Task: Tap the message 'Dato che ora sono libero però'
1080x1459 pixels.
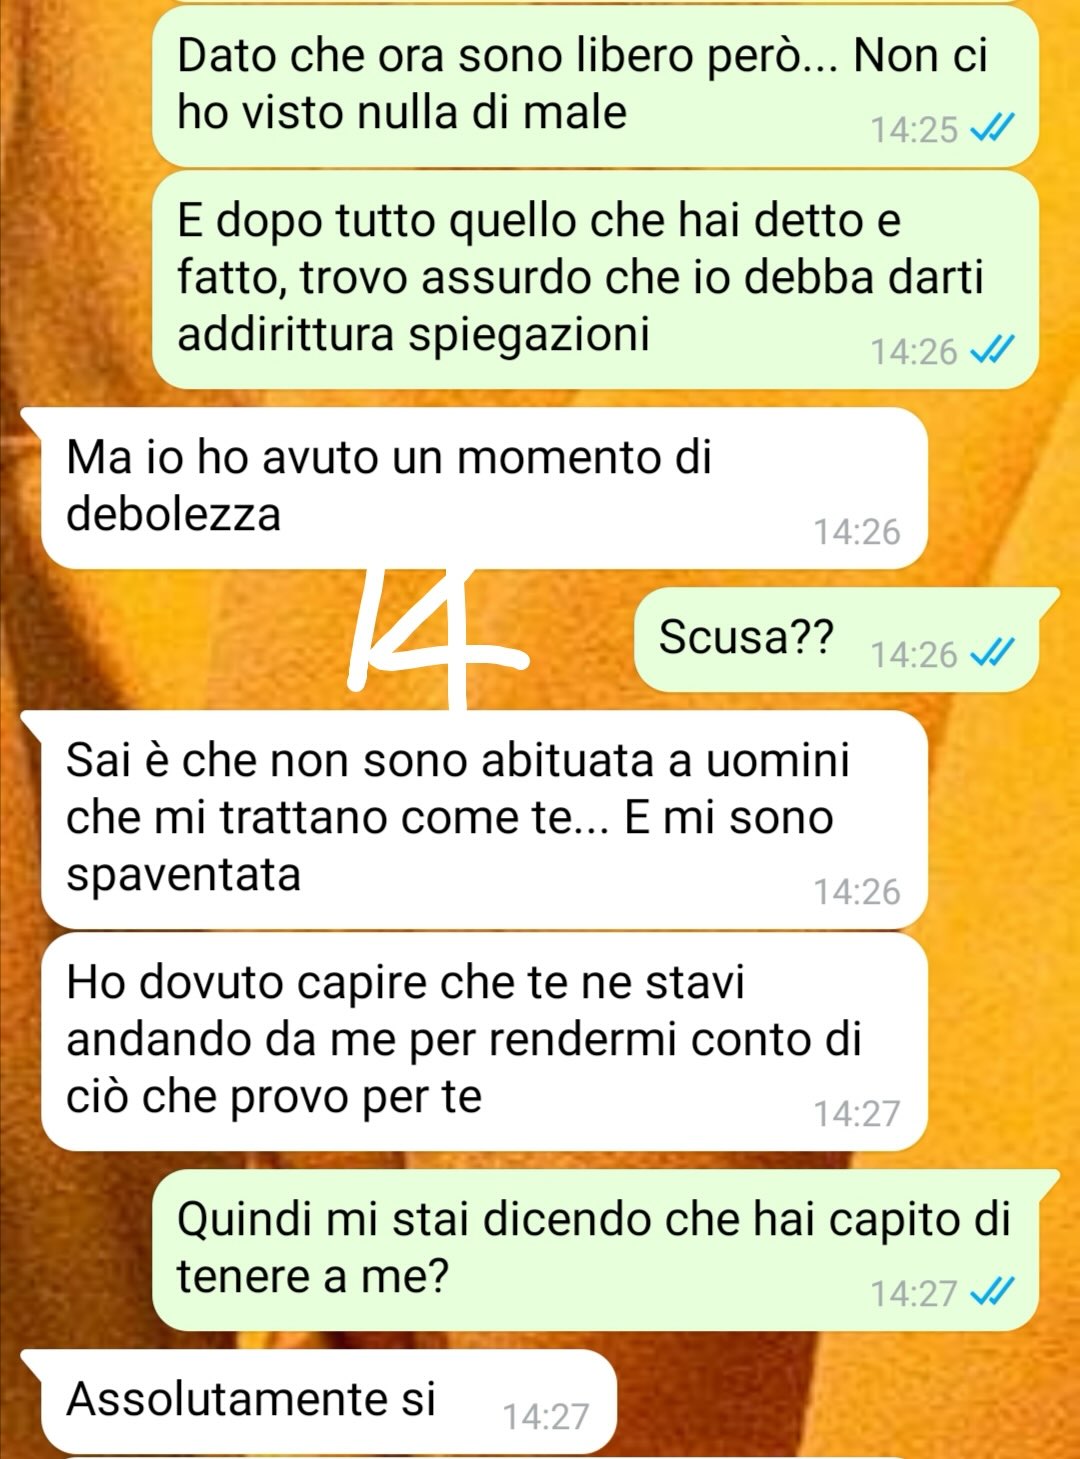Action: point(595,85)
